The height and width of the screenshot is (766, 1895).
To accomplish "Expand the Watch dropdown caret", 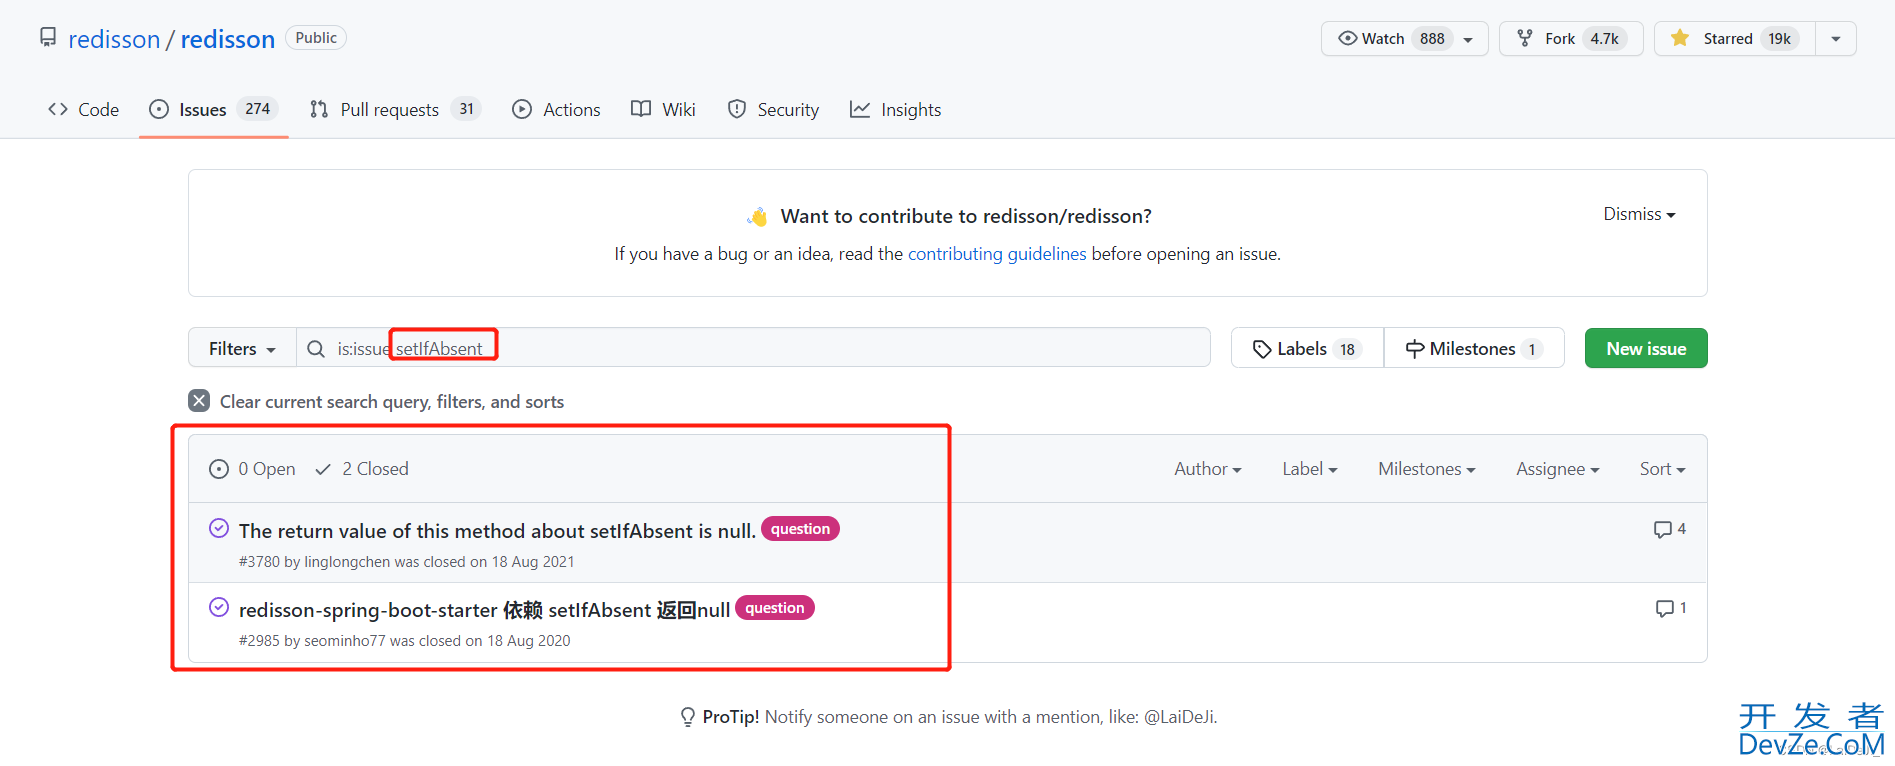I will click(1468, 40).
